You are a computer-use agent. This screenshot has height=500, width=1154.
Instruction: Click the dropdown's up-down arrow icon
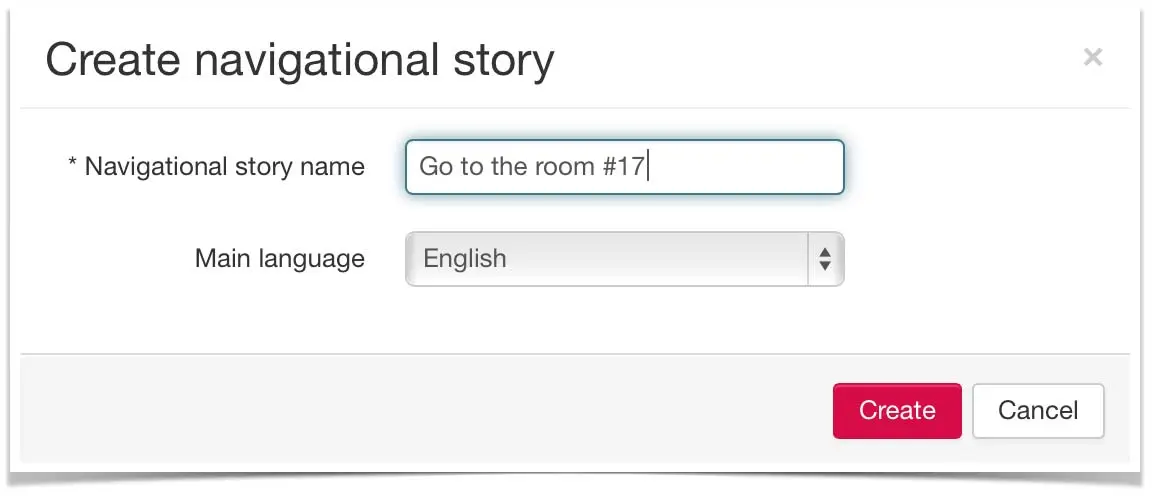(x=824, y=259)
